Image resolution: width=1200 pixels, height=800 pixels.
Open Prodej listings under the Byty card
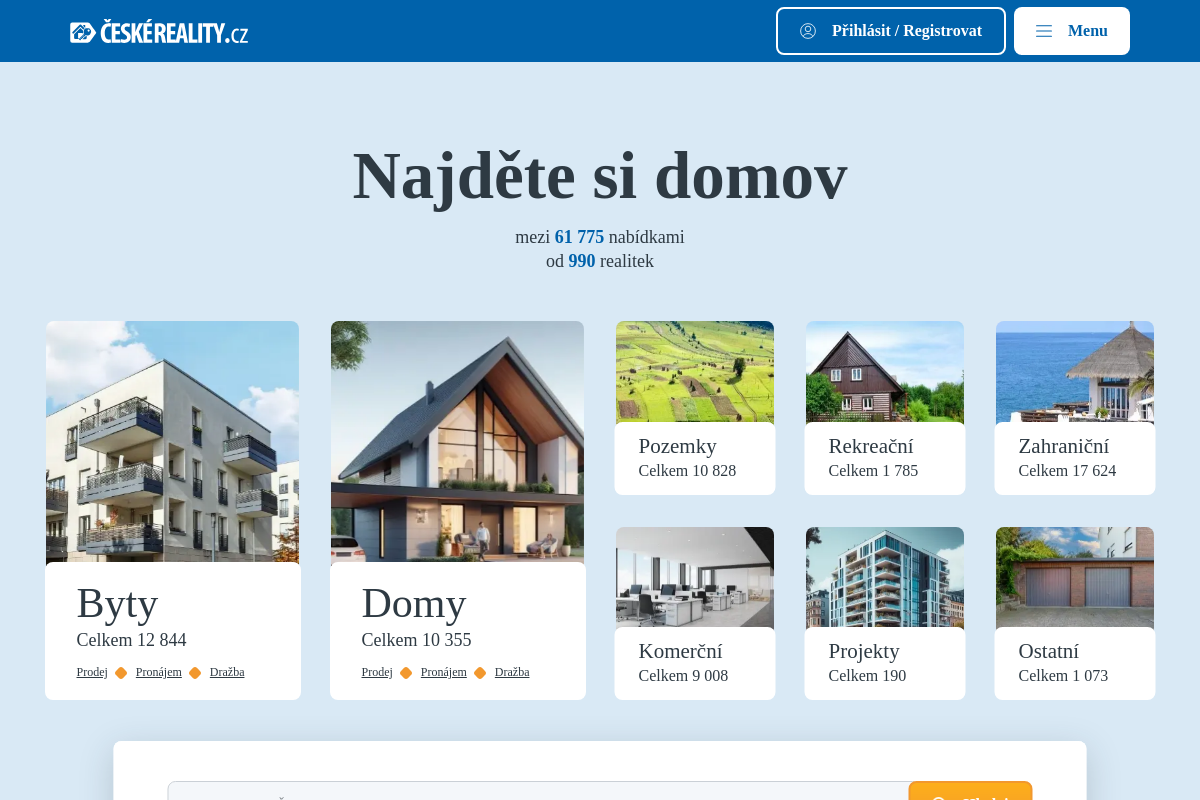point(91,672)
